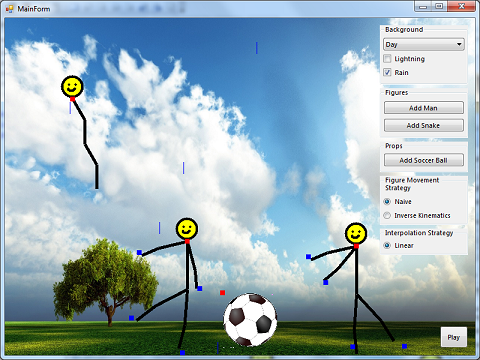Click the snake figure's smiley head
The image size is (480, 360).
click(72, 87)
